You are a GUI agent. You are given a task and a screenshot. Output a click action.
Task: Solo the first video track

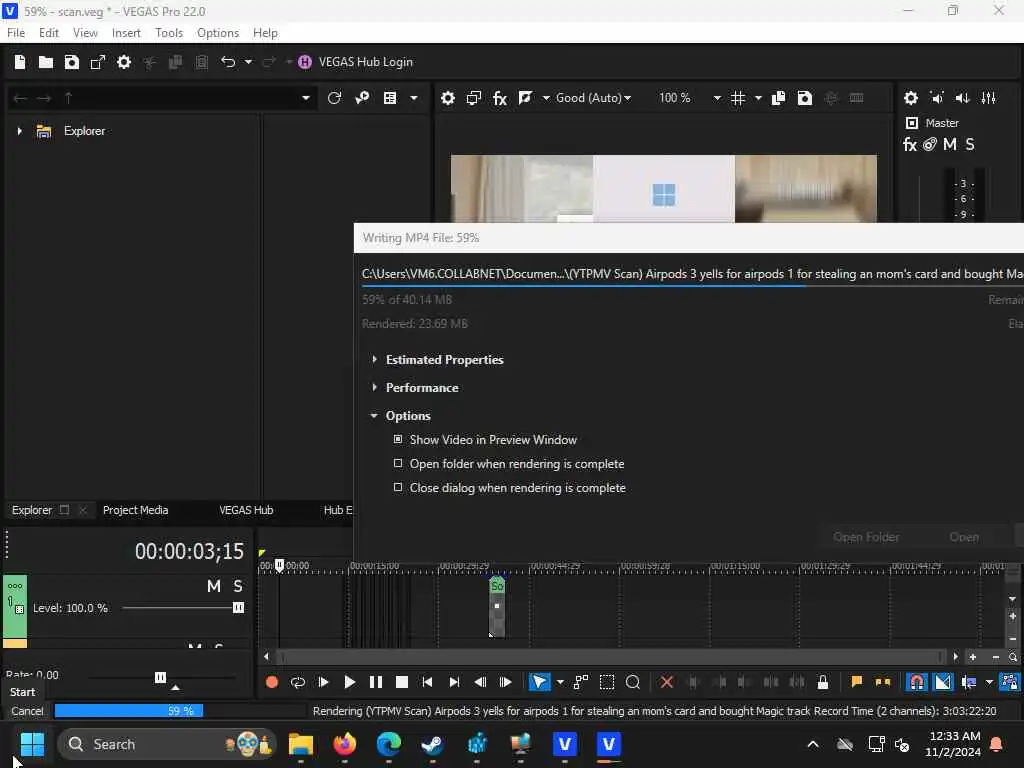(238, 586)
